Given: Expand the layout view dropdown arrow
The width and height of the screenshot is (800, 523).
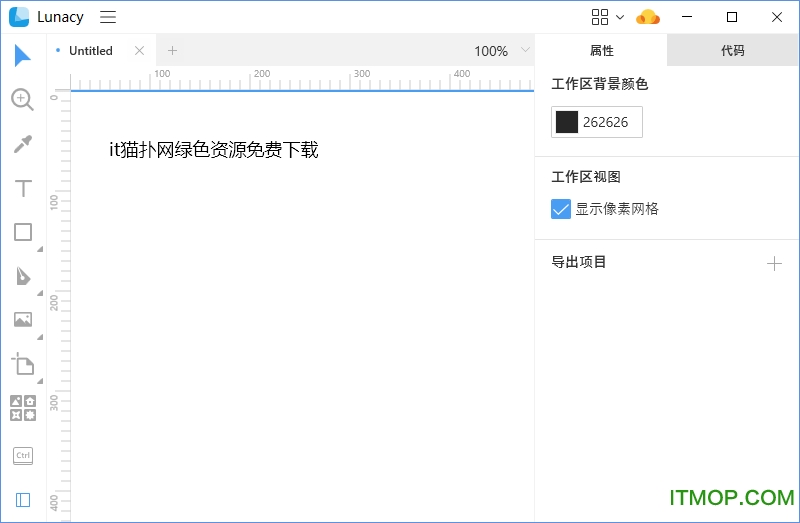Looking at the screenshot, I should pos(620,17).
